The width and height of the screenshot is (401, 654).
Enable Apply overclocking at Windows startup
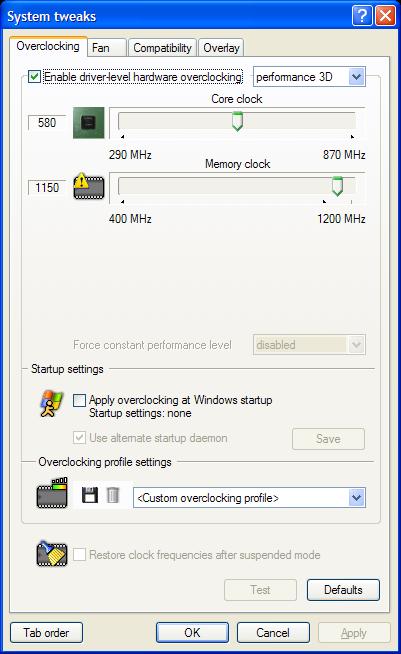click(79, 400)
